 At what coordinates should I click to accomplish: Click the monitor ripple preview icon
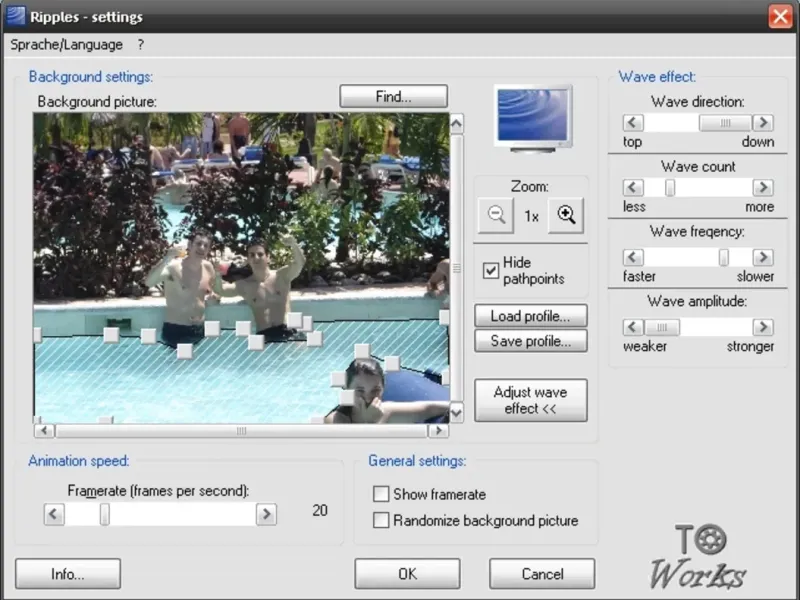[533, 118]
